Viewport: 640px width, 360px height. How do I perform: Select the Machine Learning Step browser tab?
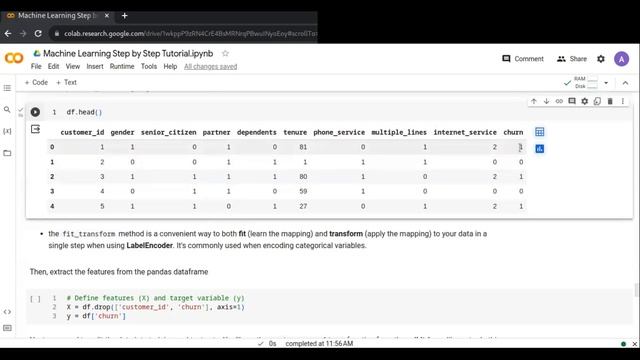point(56,16)
